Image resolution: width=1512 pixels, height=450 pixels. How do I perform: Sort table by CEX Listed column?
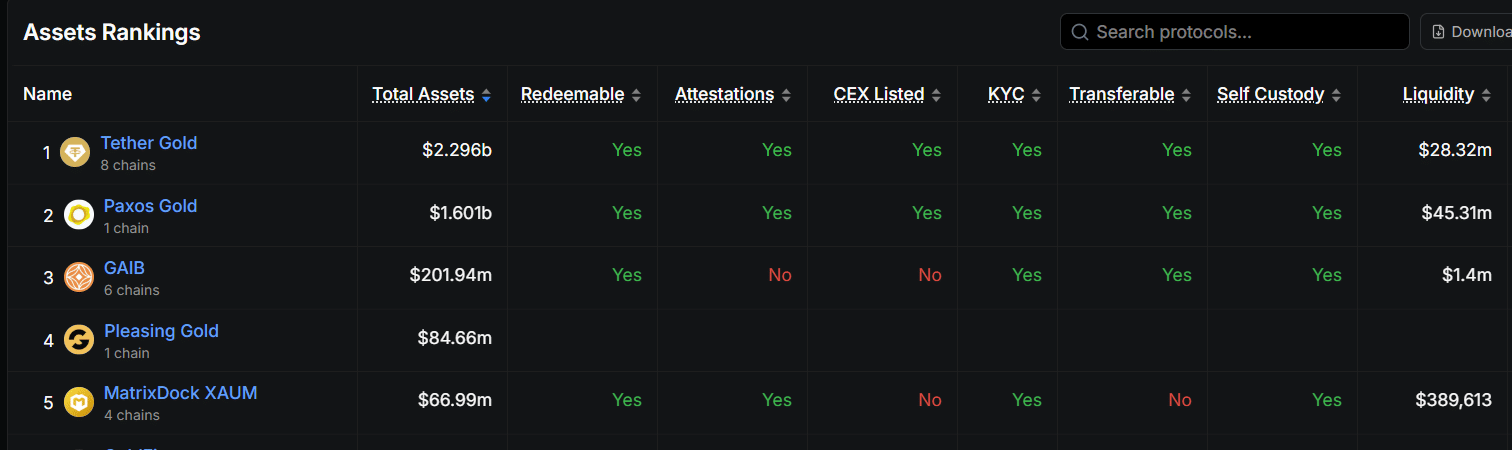[878, 94]
